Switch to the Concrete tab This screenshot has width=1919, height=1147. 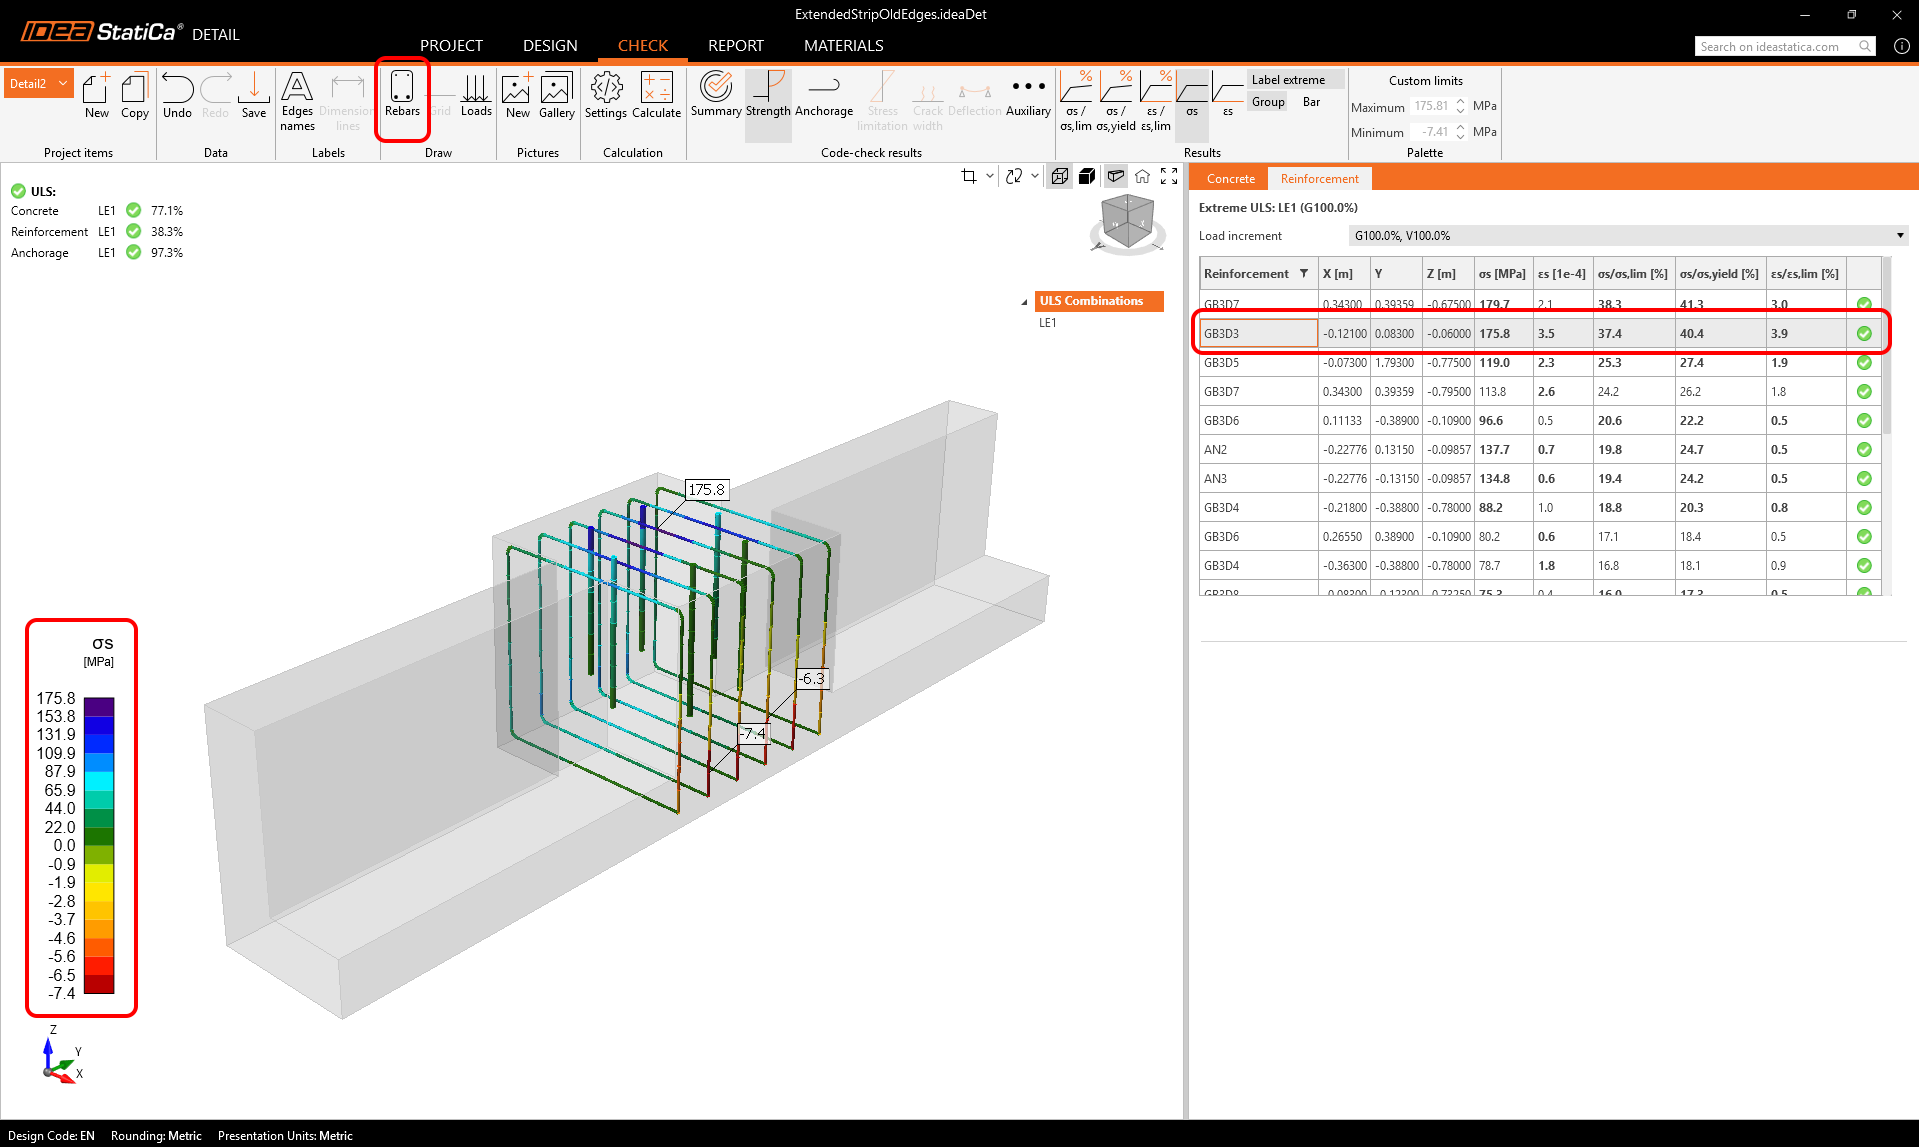click(x=1230, y=179)
